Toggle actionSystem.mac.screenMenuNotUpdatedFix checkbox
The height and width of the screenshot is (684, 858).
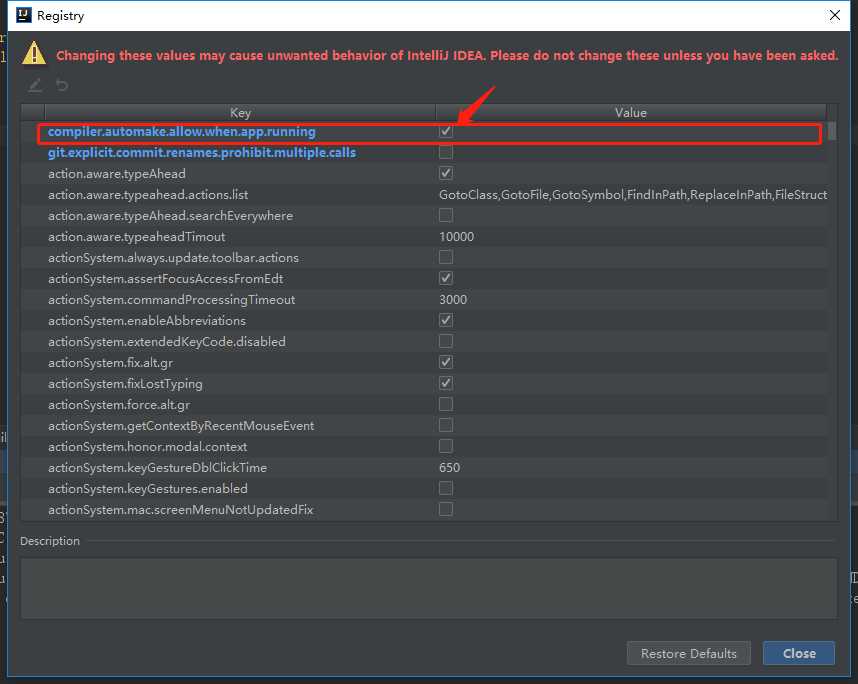pyautogui.click(x=446, y=509)
